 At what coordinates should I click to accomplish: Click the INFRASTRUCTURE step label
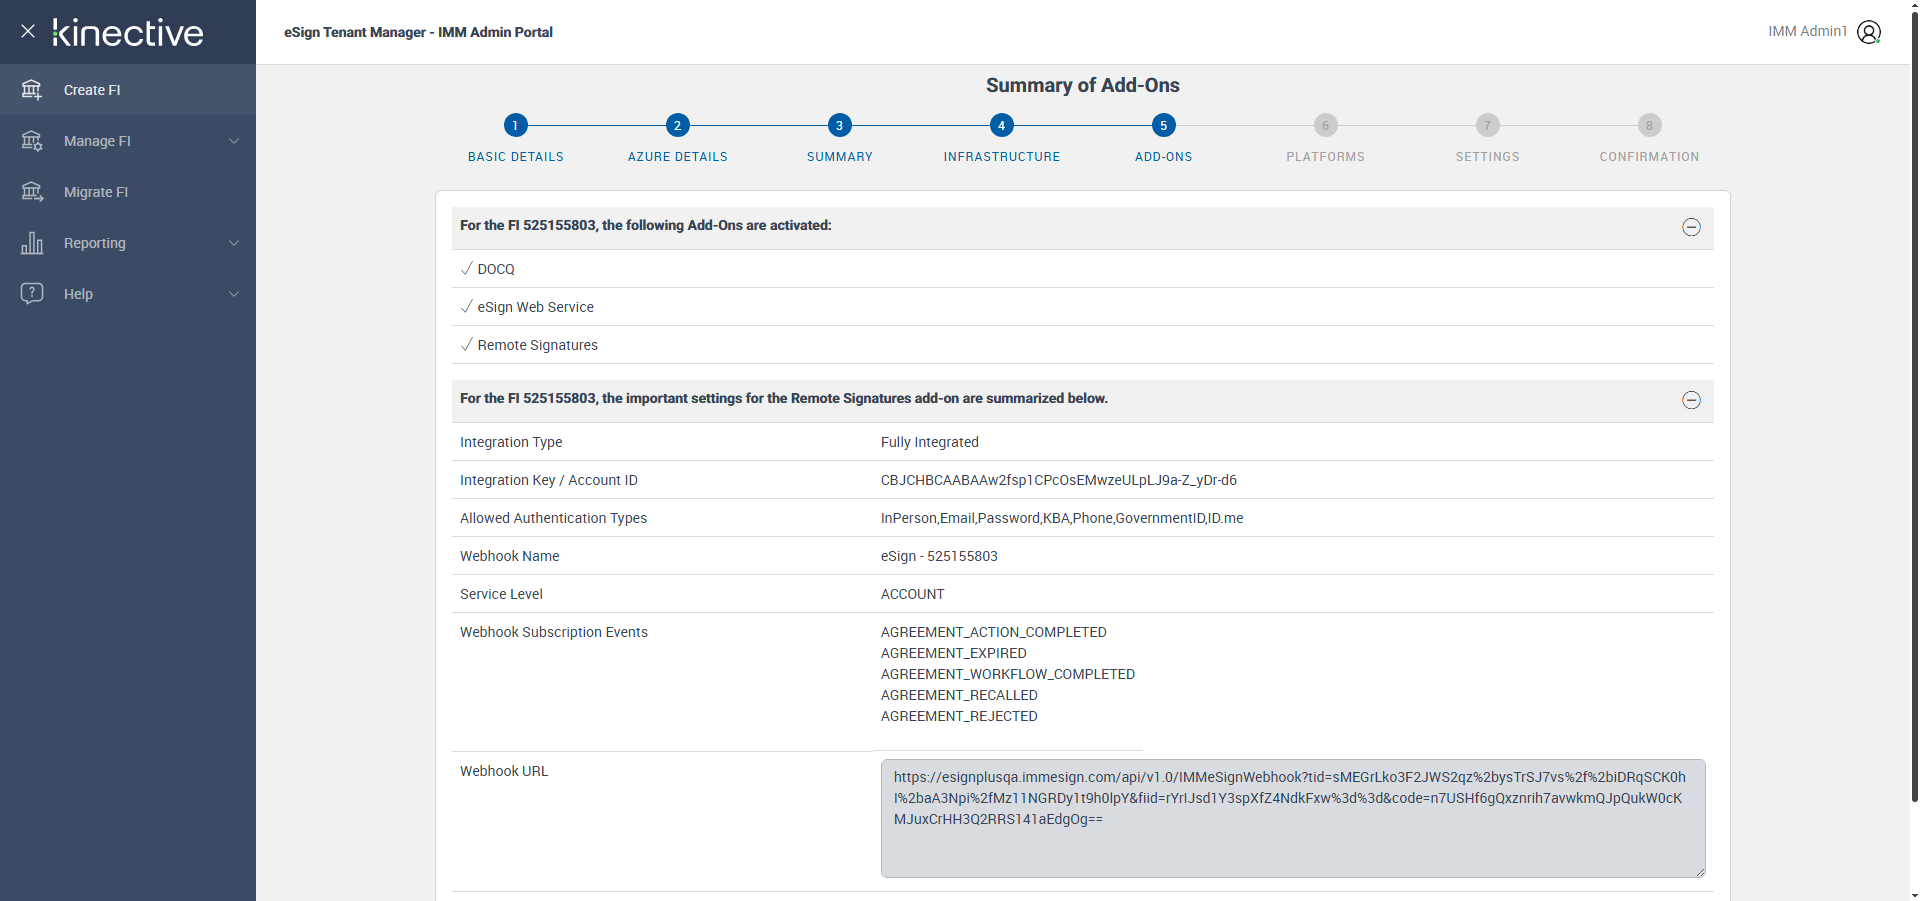pyautogui.click(x=1002, y=157)
